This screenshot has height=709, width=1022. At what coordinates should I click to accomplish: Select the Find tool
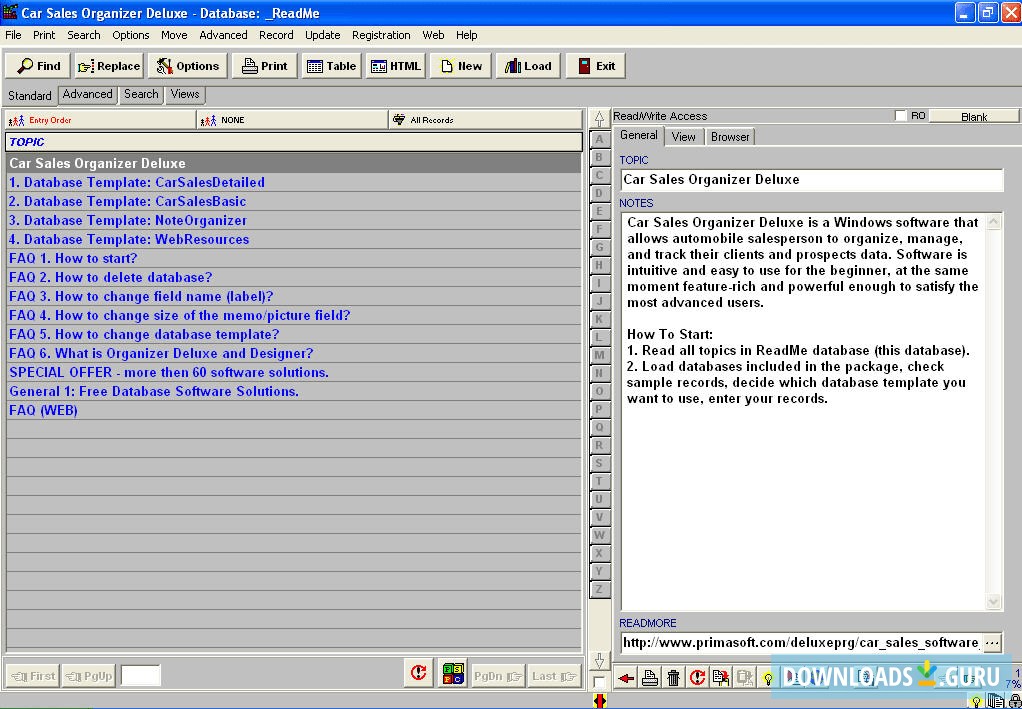click(37, 65)
